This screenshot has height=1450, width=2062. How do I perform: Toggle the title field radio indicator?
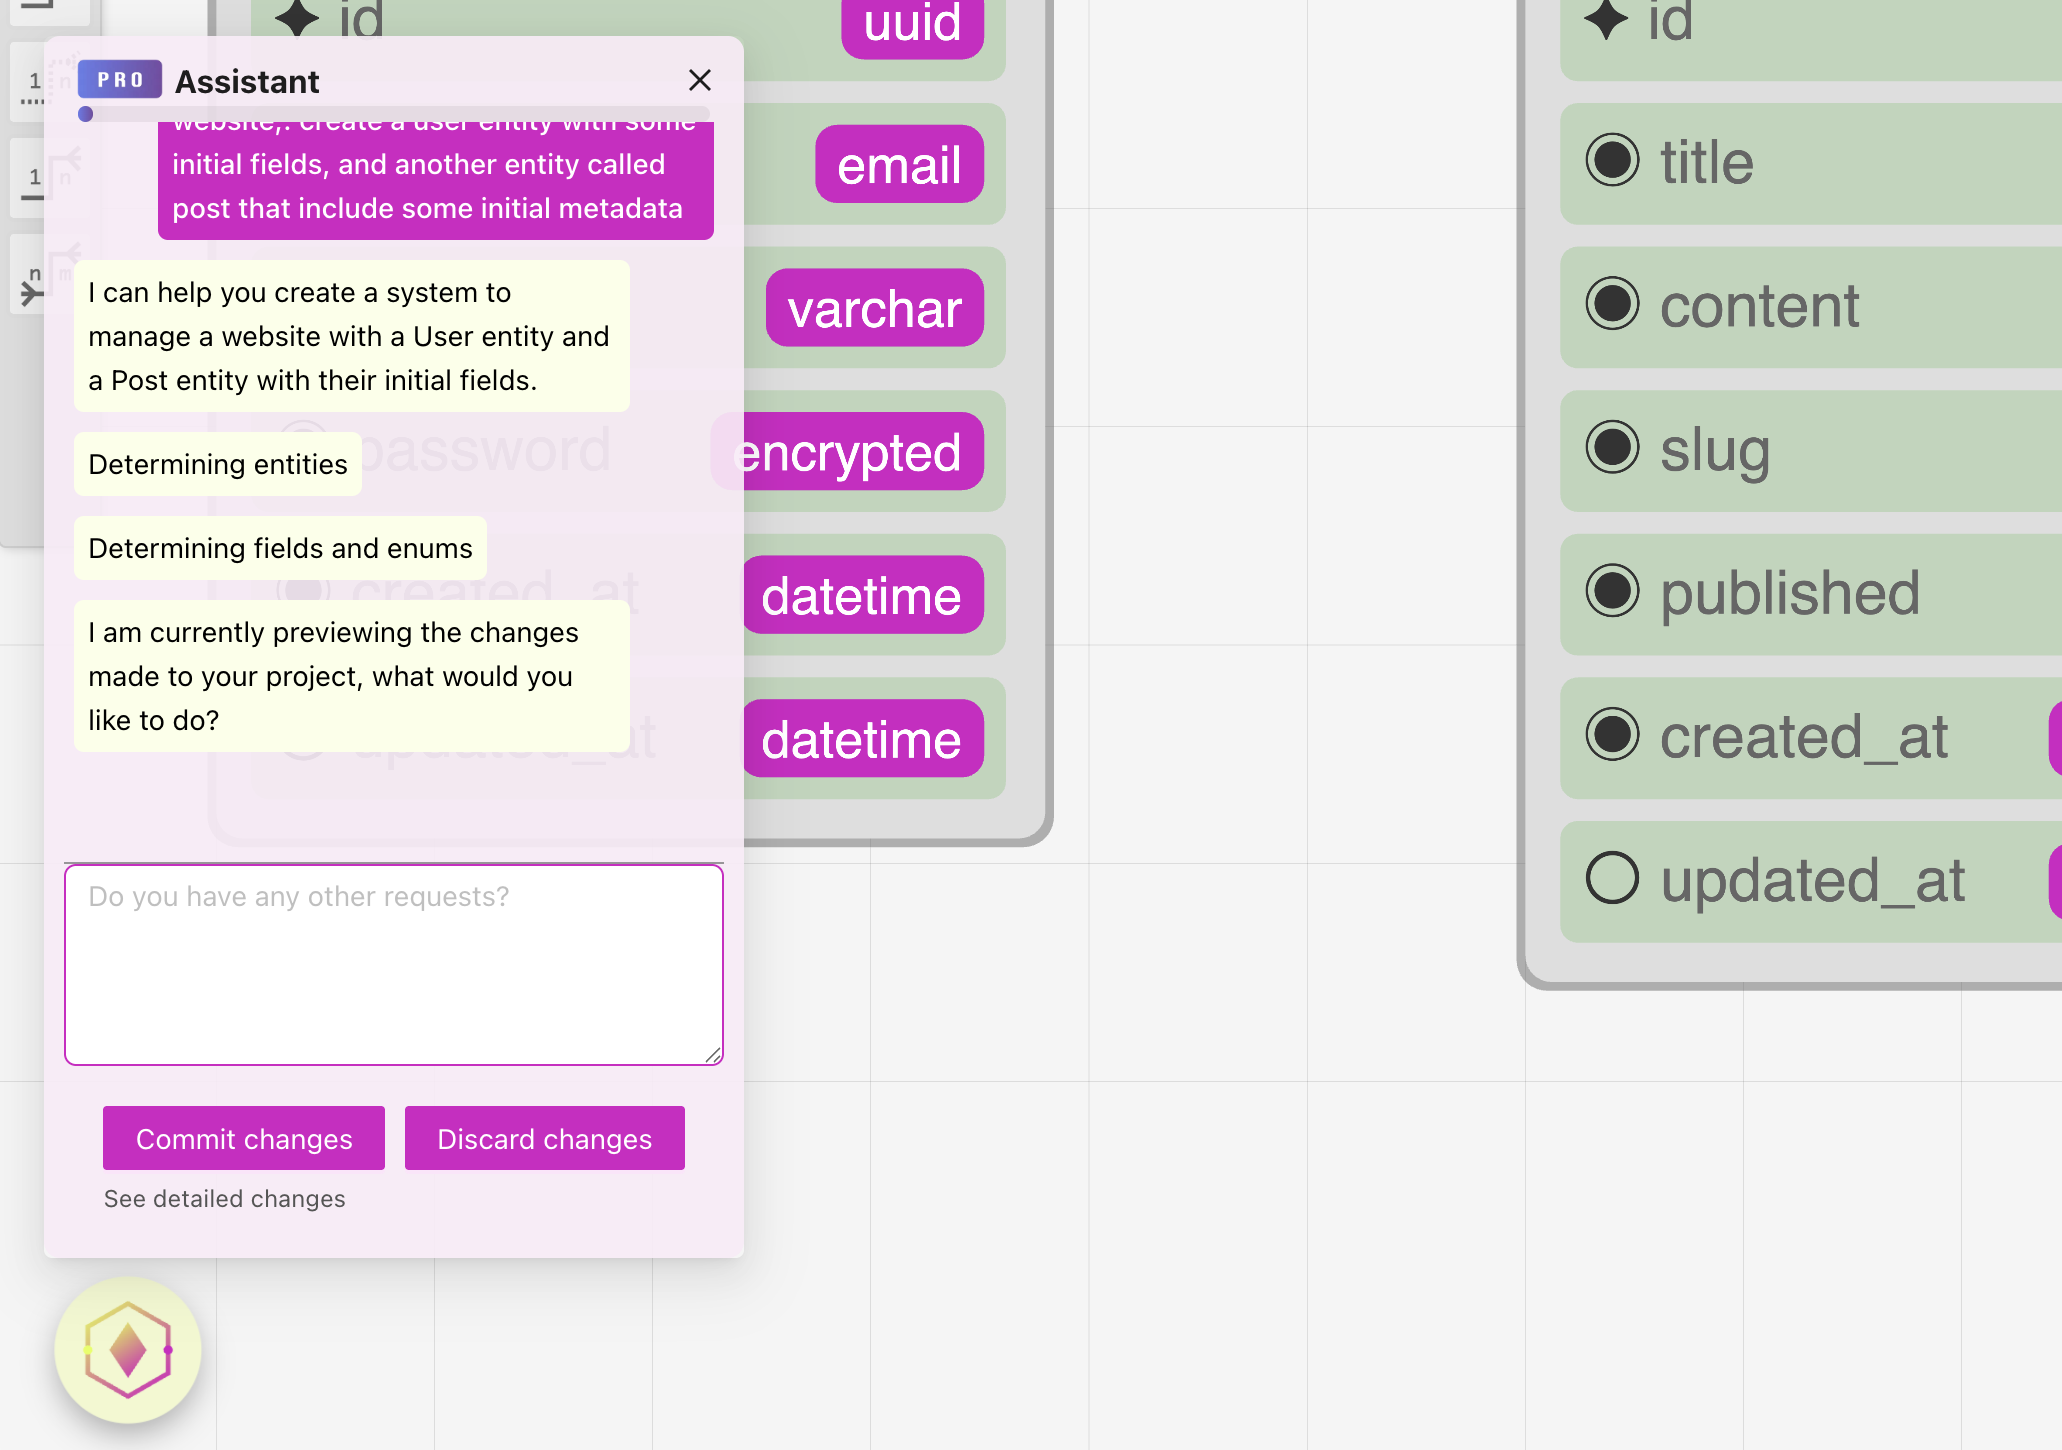pos(1612,160)
